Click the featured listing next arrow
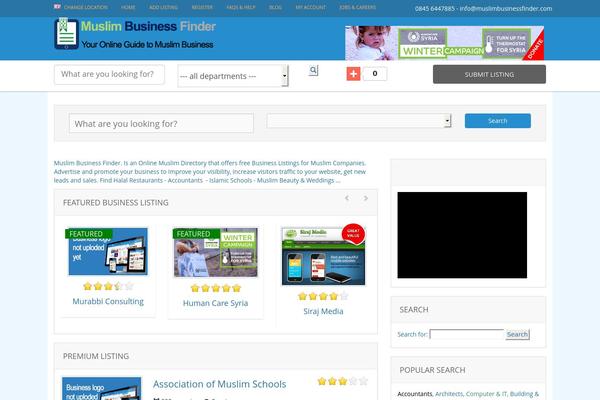Viewport: 600px width, 400px height. click(366, 198)
